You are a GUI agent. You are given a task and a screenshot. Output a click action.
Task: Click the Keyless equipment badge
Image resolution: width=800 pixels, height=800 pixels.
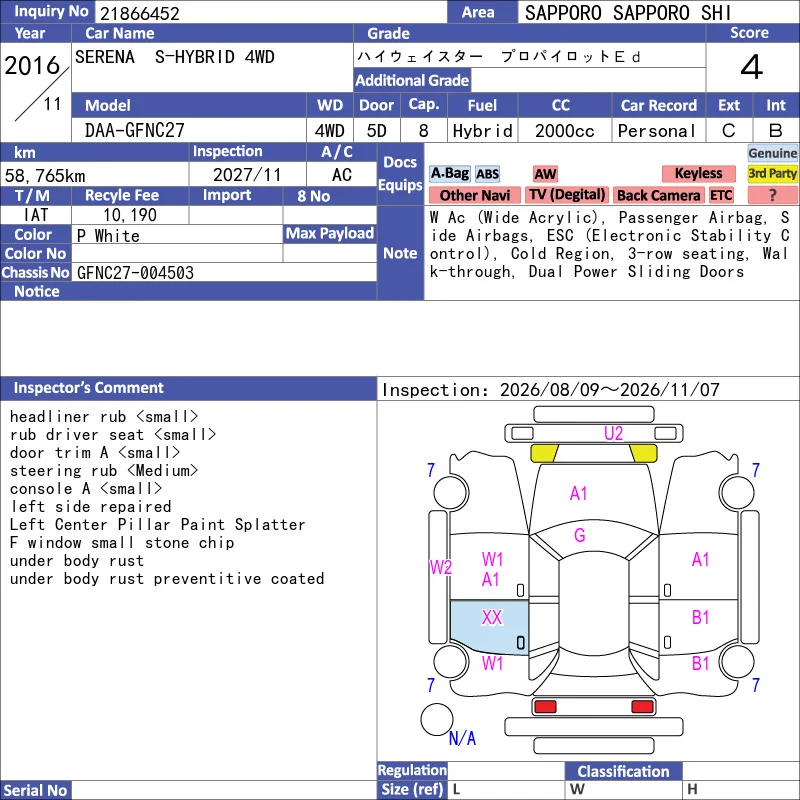[x=698, y=173]
